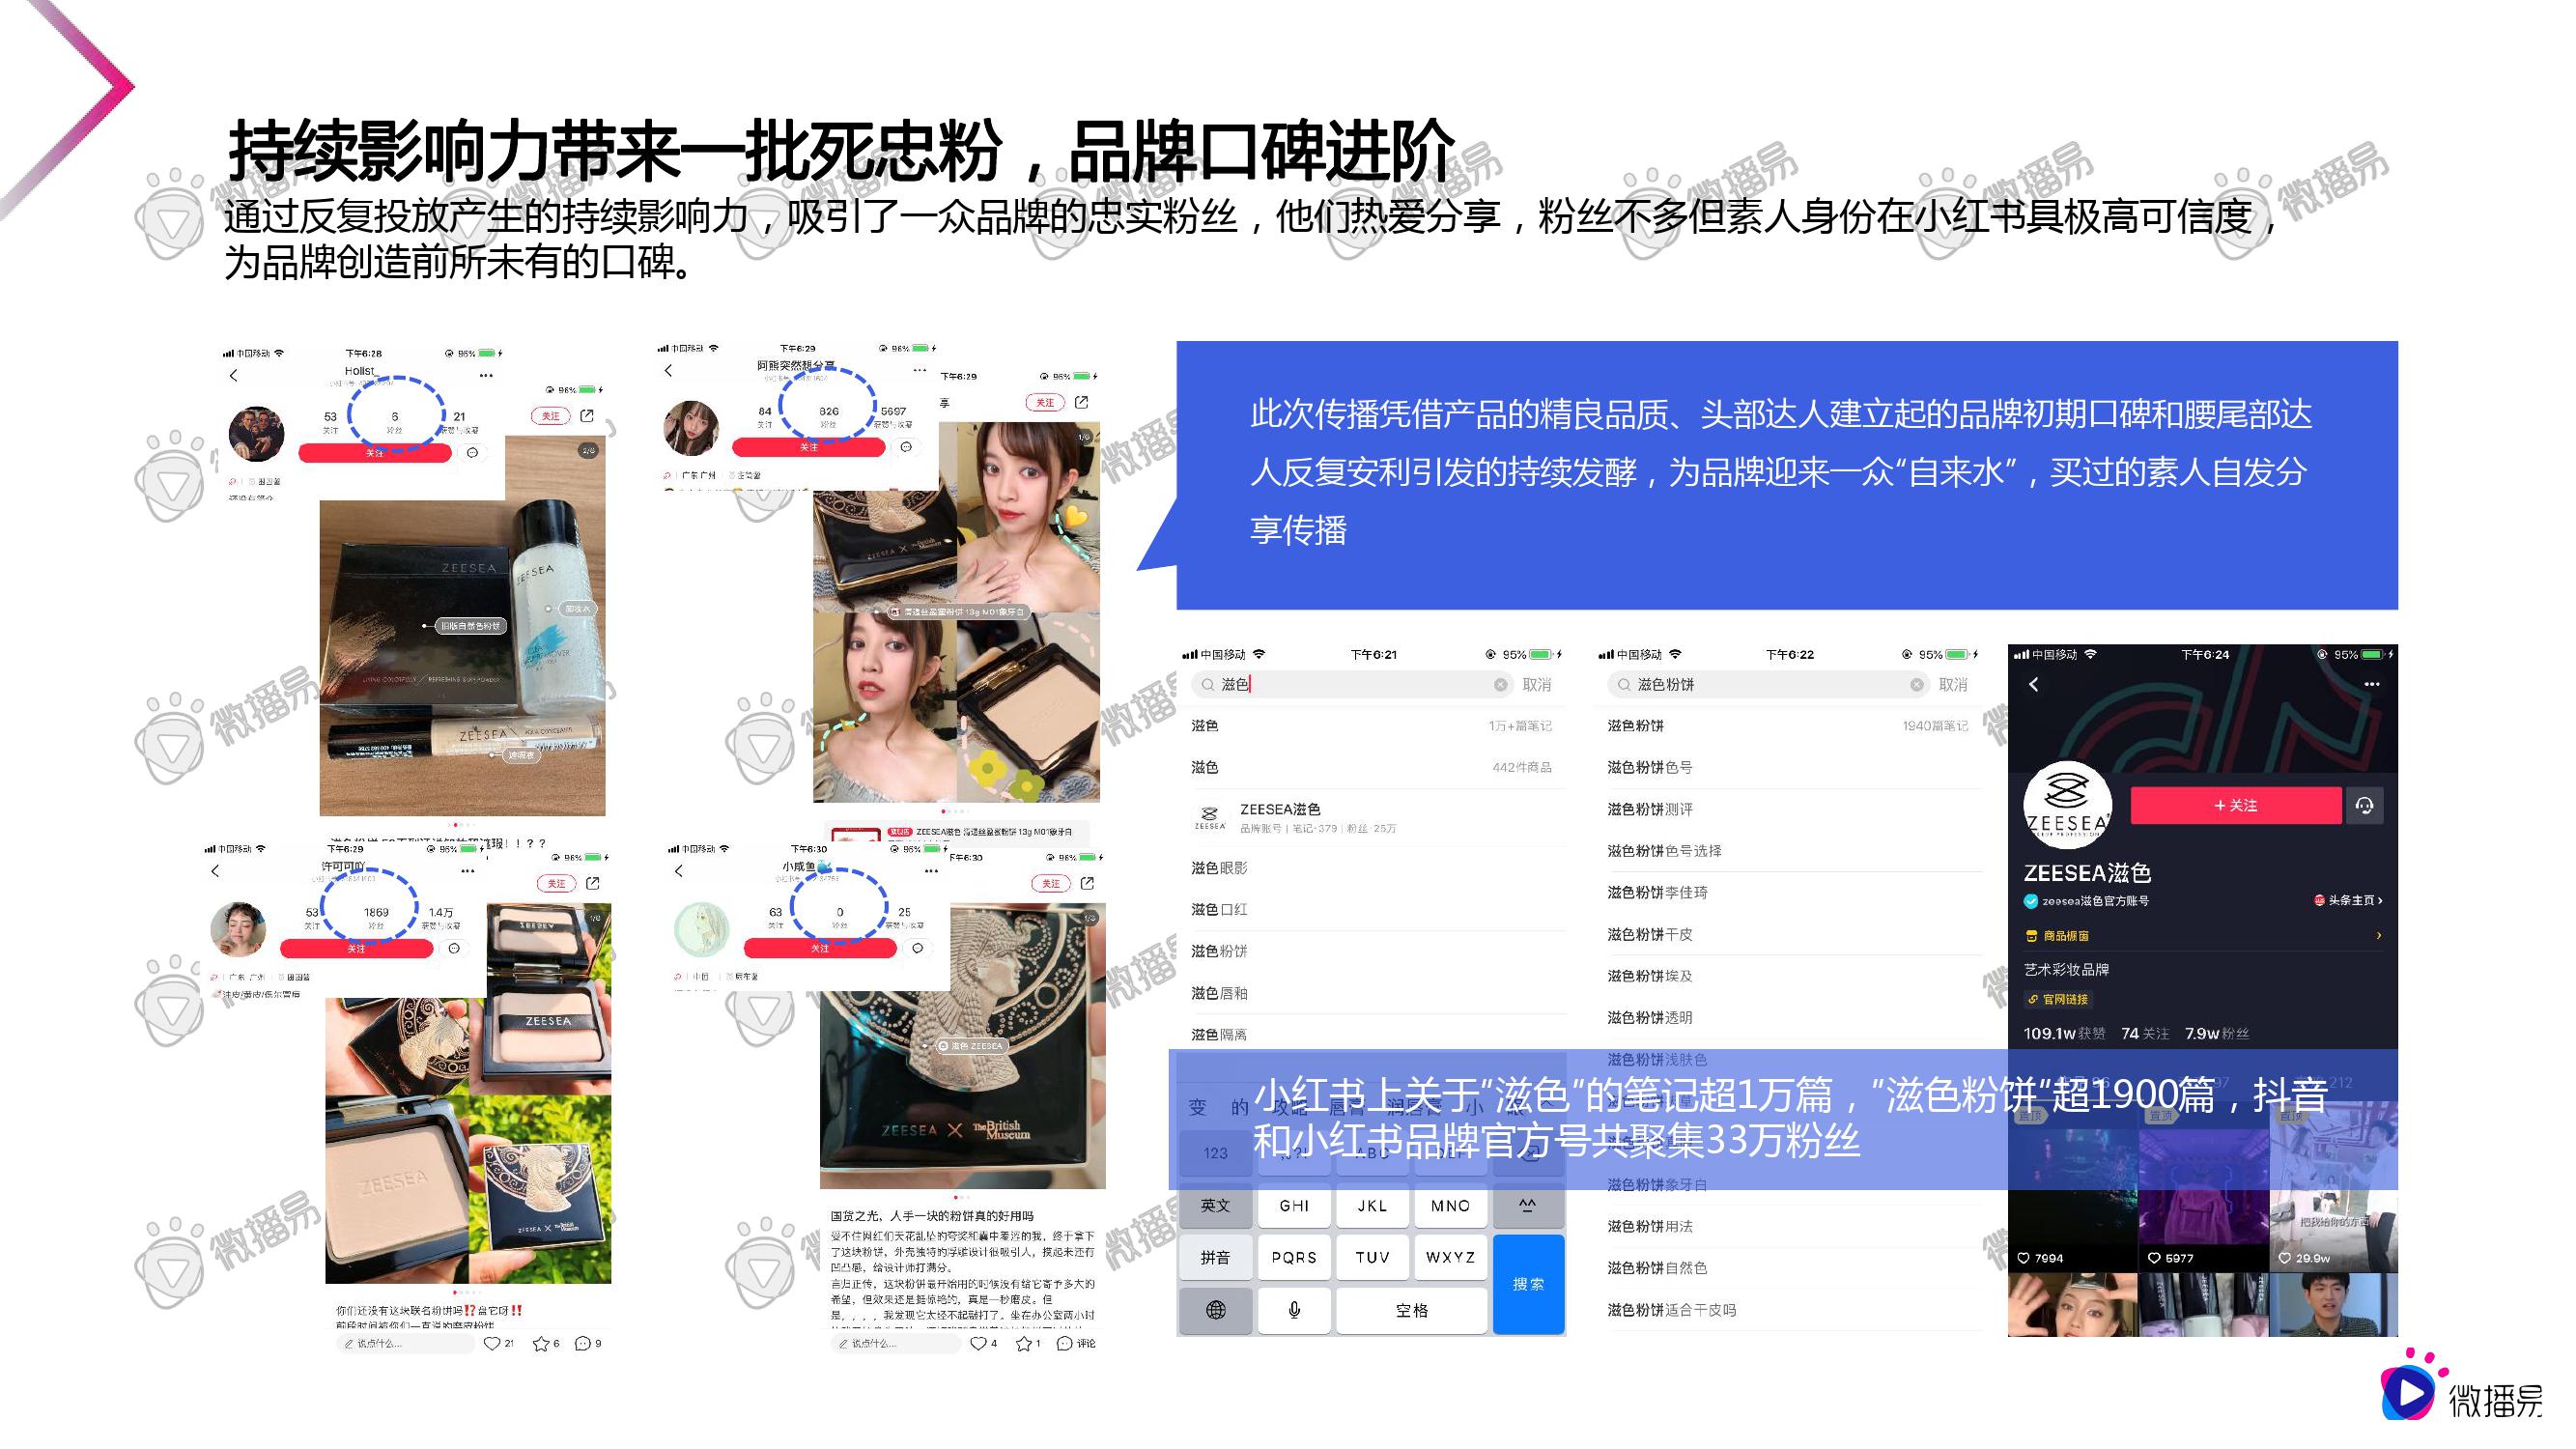Favorite the note with 6 stars
The width and height of the screenshot is (2576, 1449).
tap(541, 1344)
